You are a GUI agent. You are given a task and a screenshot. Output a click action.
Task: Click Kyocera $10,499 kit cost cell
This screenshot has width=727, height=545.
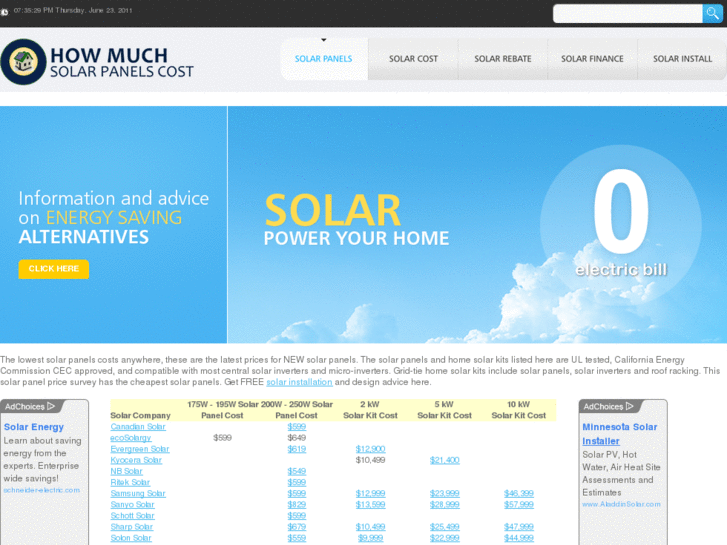point(370,460)
